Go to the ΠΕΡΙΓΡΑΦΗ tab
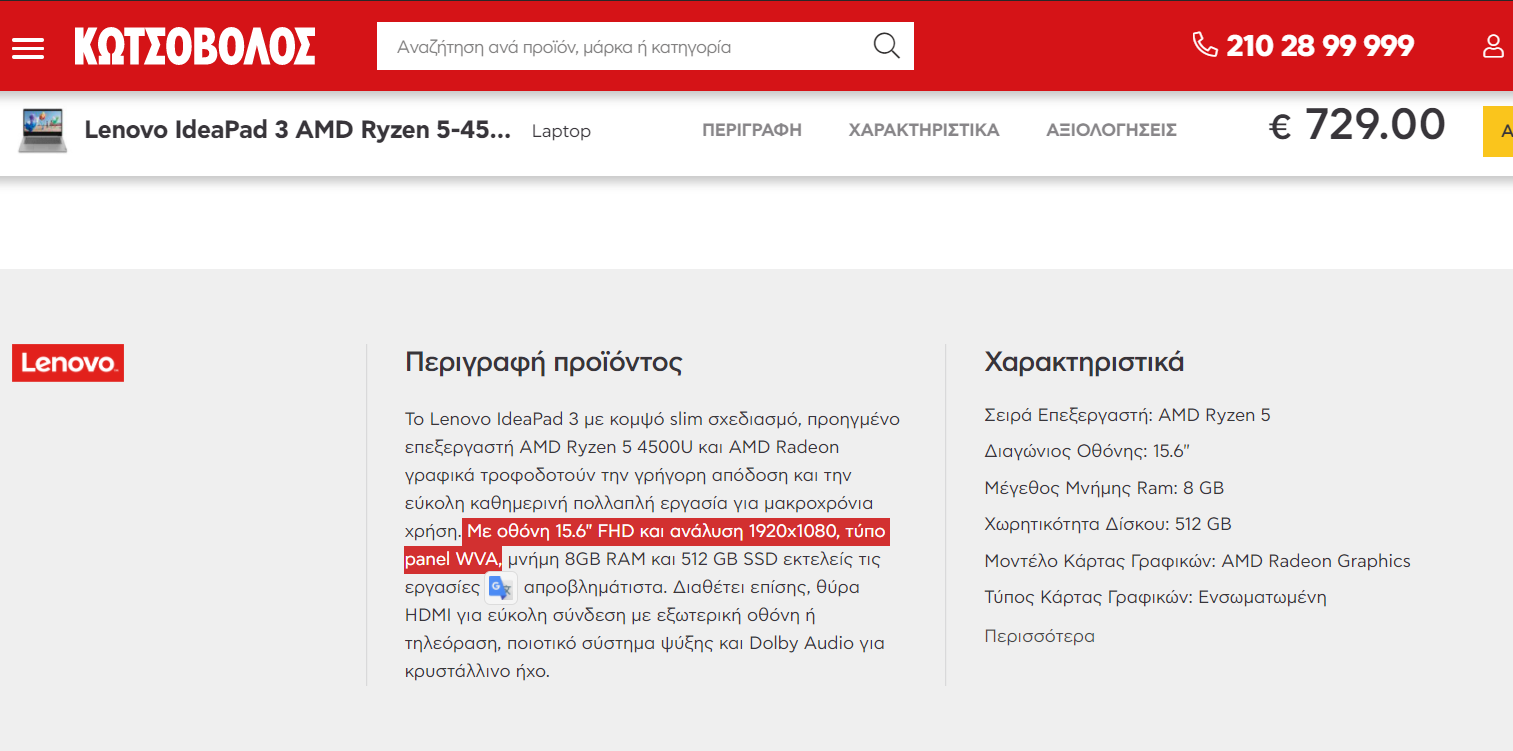The image size is (1513, 751). (752, 130)
